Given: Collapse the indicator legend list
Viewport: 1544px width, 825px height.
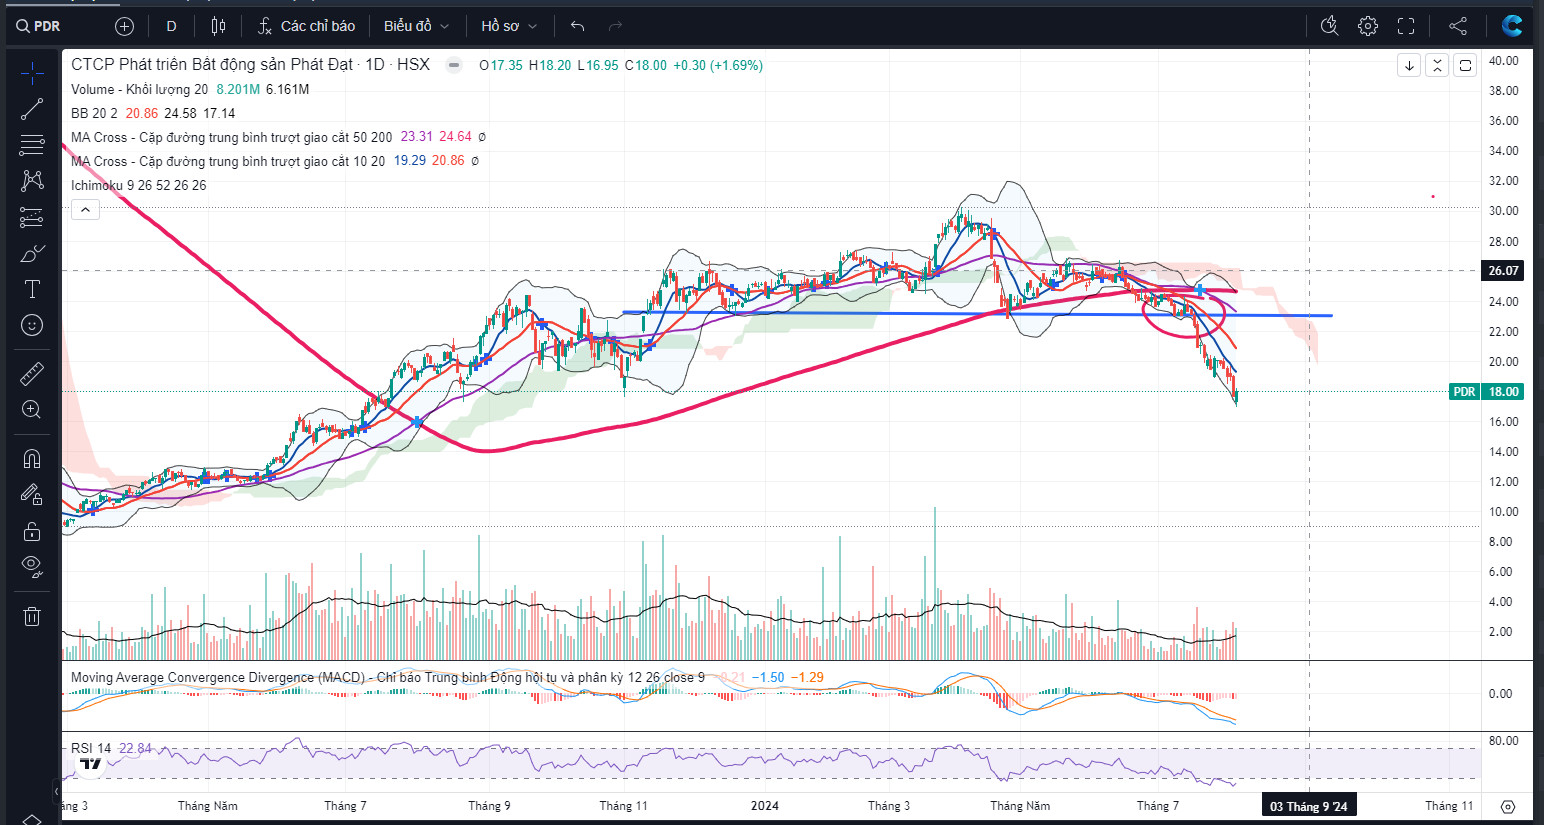Looking at the screenshot, I should tap(85, 210).
